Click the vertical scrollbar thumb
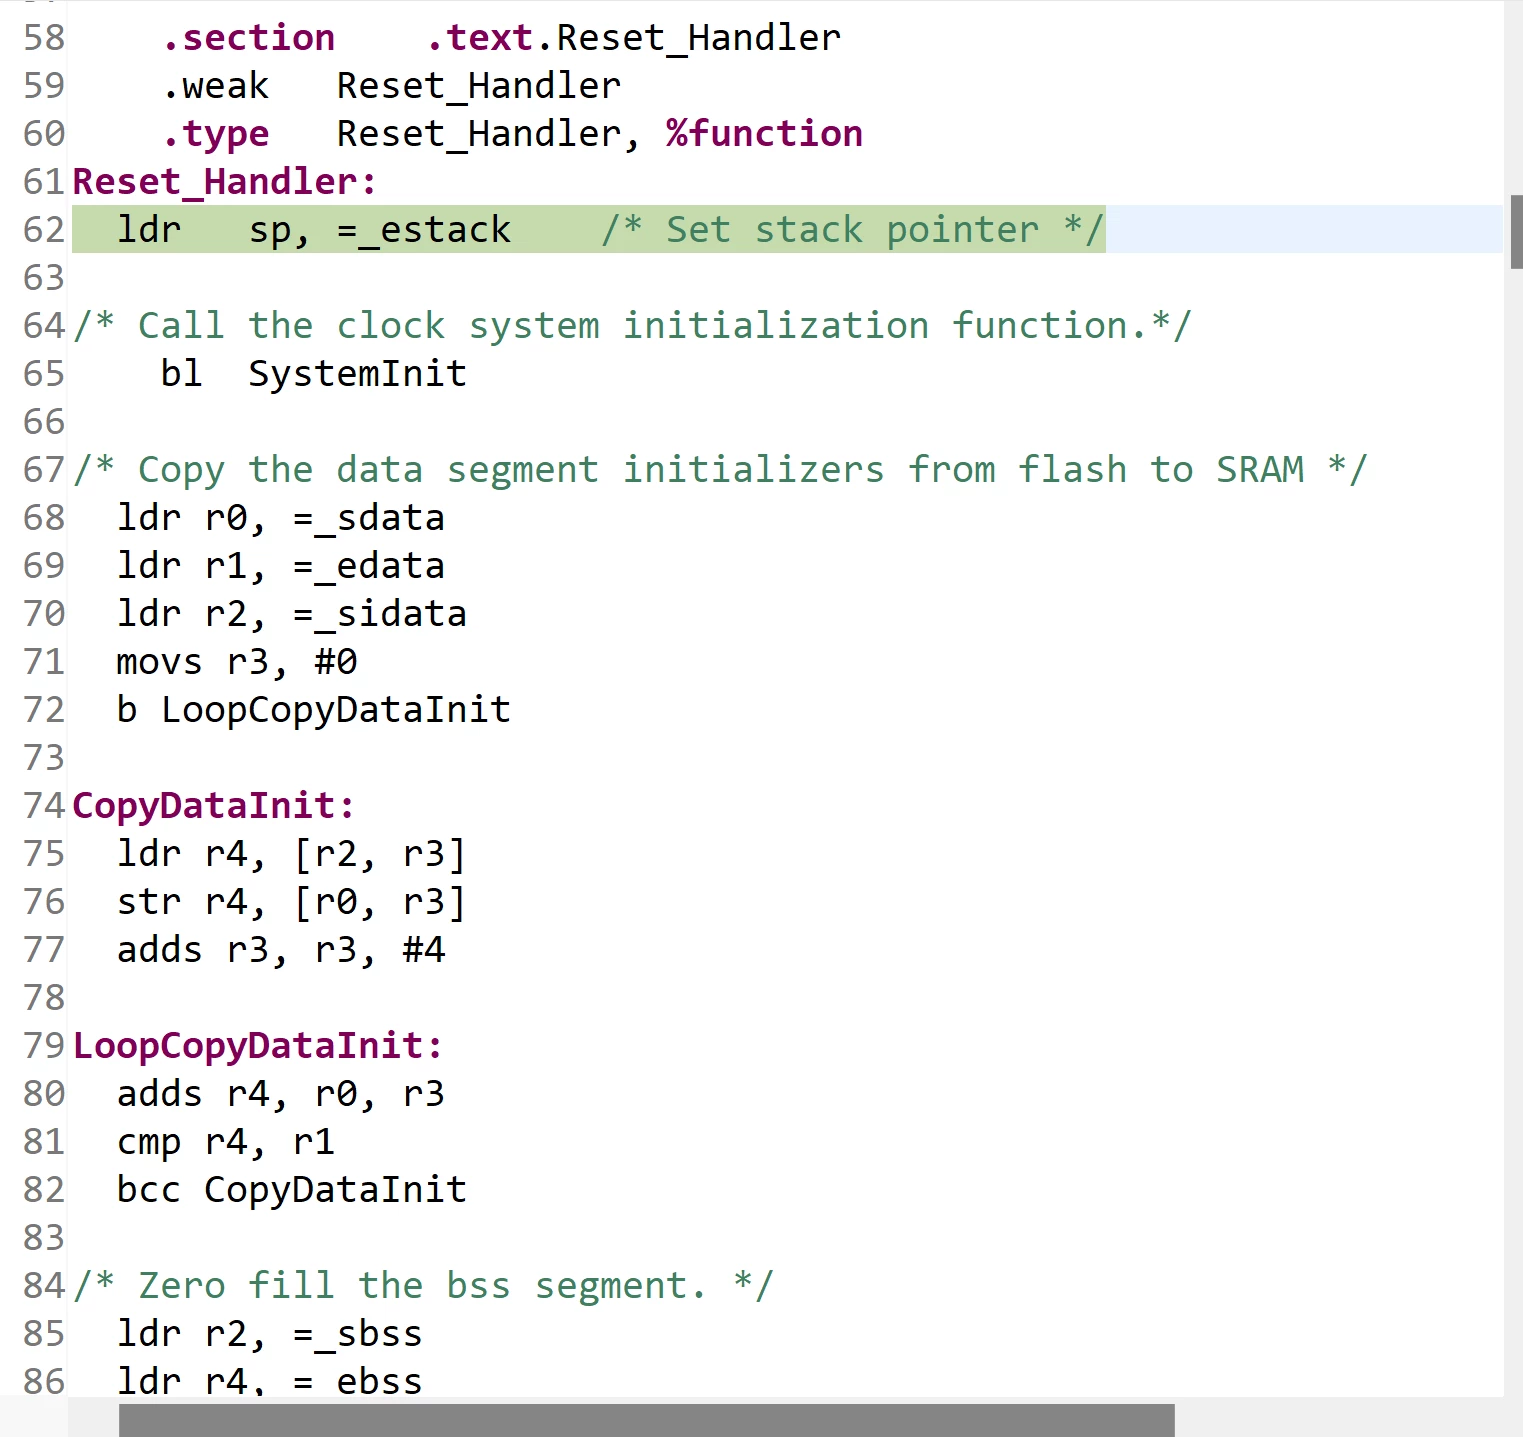The width and height of the screenshot is (1523, 1437). click(x=1517, y=232)
